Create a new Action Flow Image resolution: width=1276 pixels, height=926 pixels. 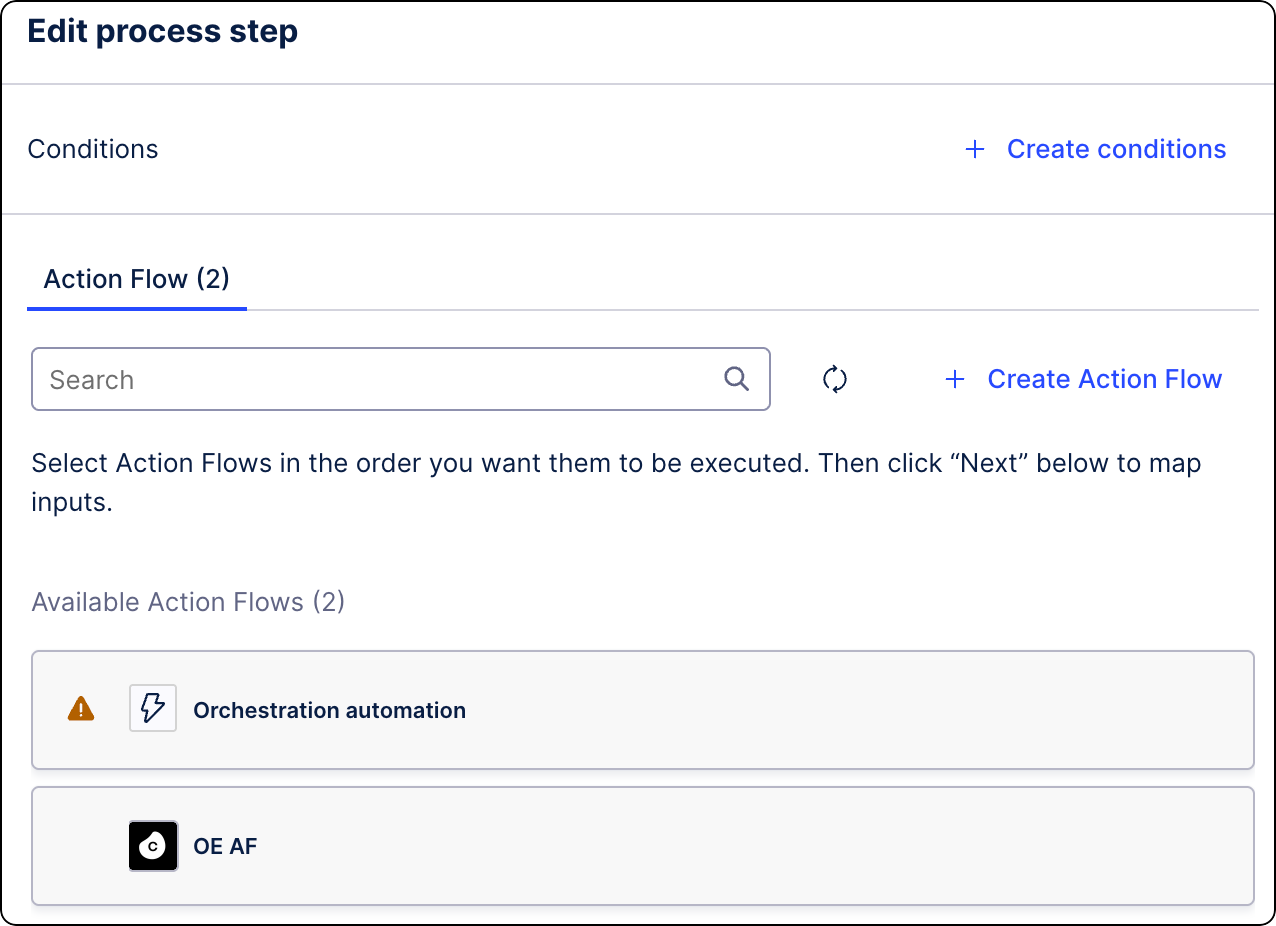(x=1104, y=379)
